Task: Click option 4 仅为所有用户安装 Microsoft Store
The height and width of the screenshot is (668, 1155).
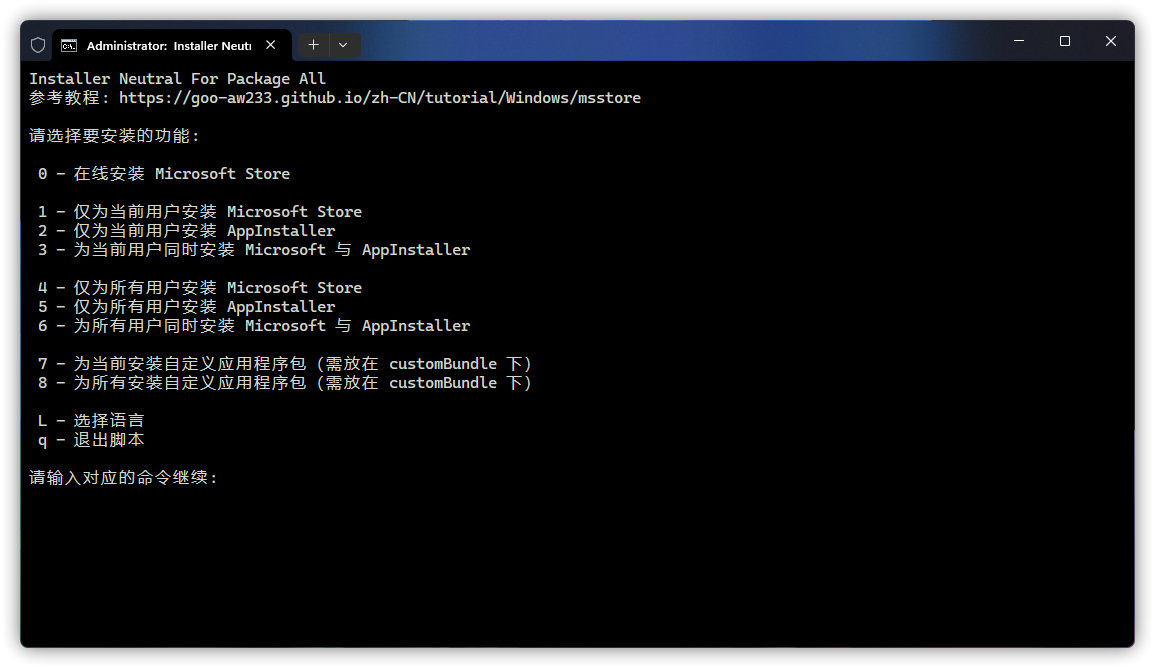Action: tap(200, 288)
